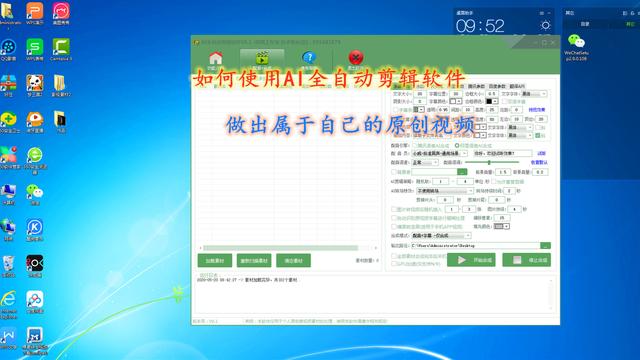
Task: Select the Tencent voice engine radio button
Action: pos(415,145)
